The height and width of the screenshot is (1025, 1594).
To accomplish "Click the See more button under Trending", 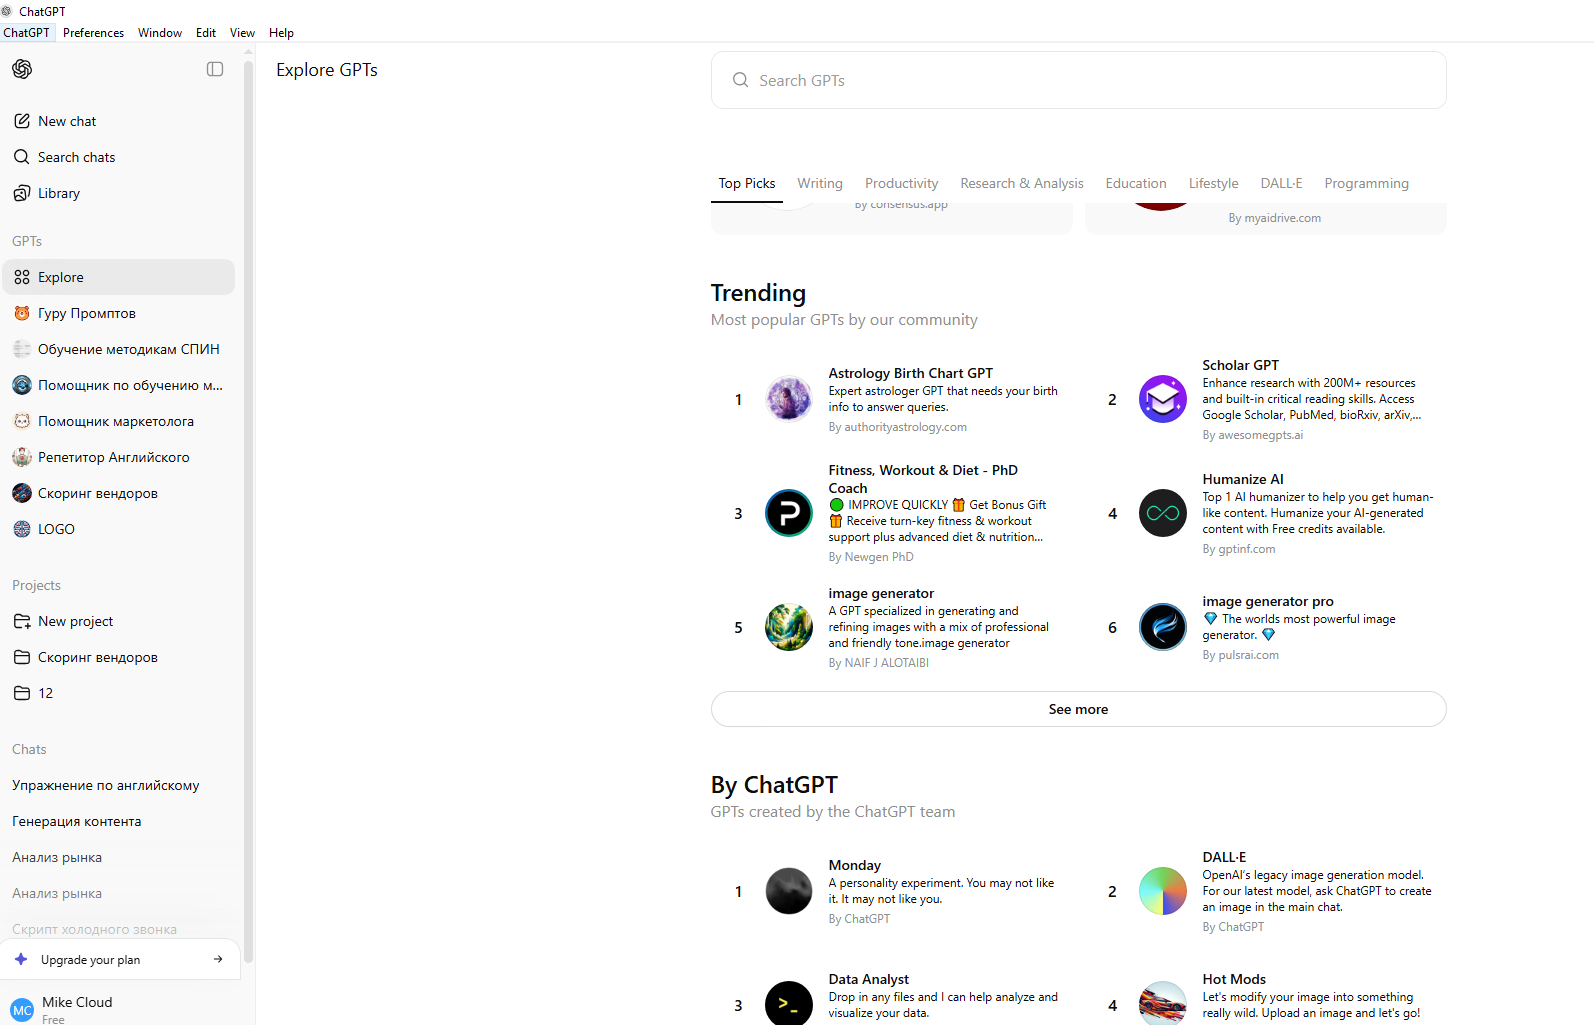I will [1078, 709].
